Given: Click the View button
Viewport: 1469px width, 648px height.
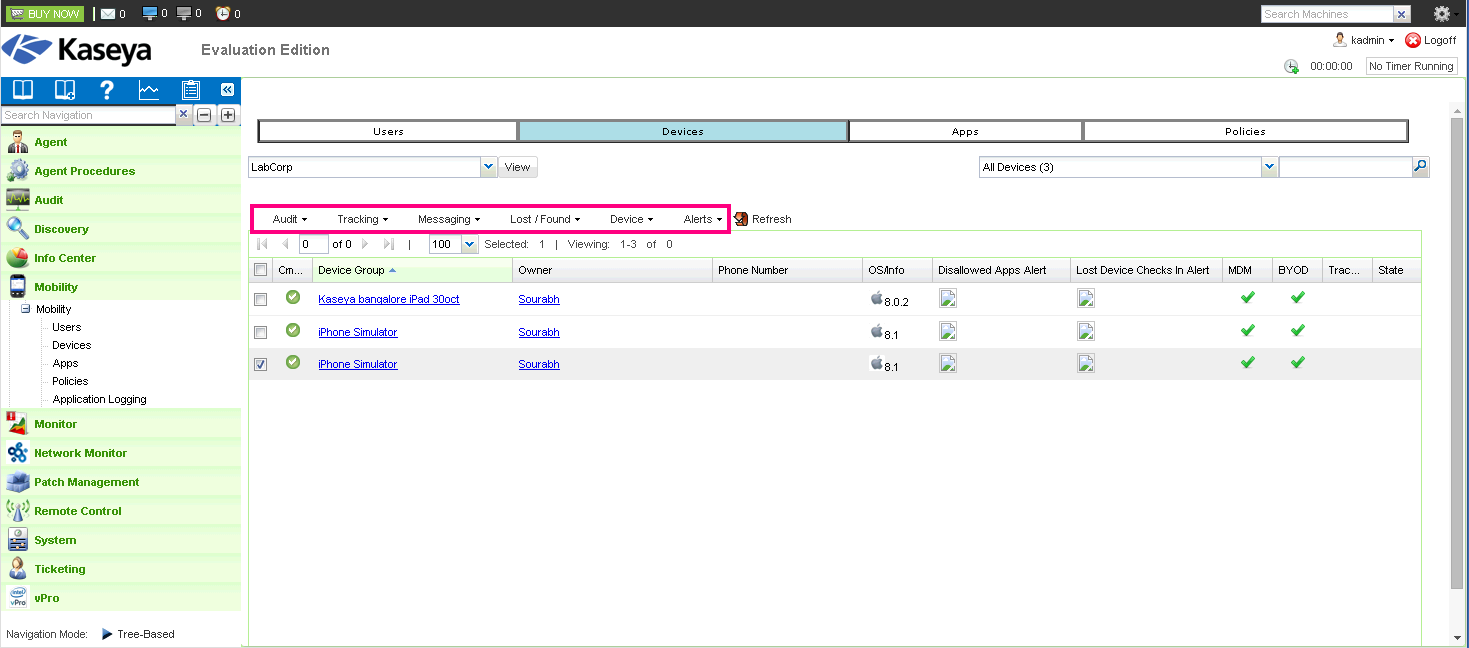Looking at the screenshot, I should click(517, 167).
